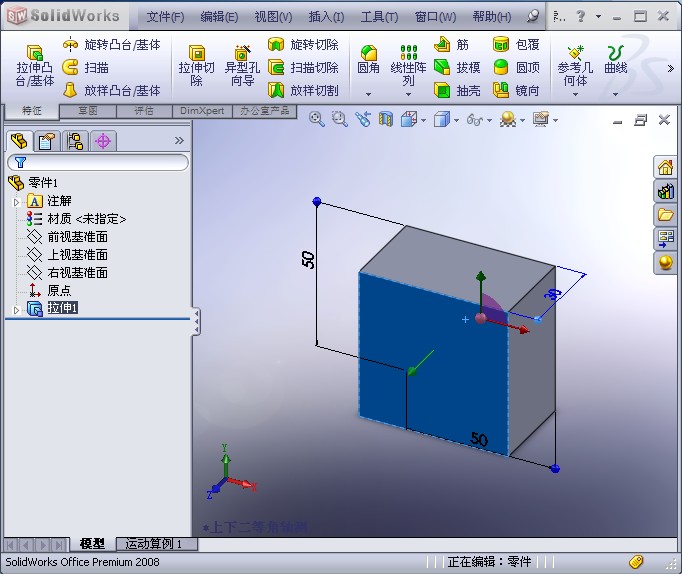Click the Previous View icon
Viewport: 682px width, 574px height.
[x=362, y=119]
